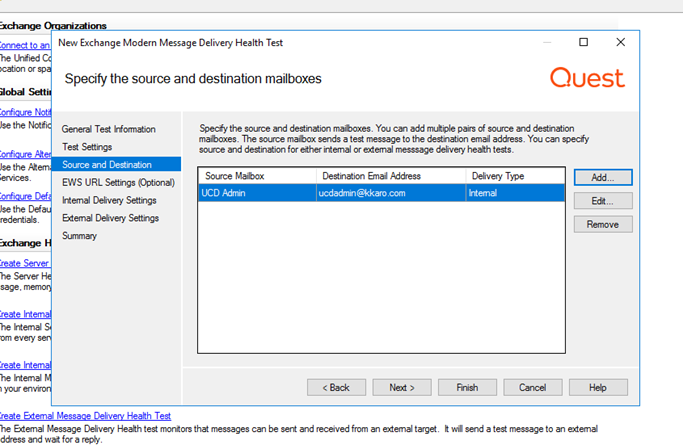Select General Test Information step
This screenshot has width=683, height=445.
[108, 129]
